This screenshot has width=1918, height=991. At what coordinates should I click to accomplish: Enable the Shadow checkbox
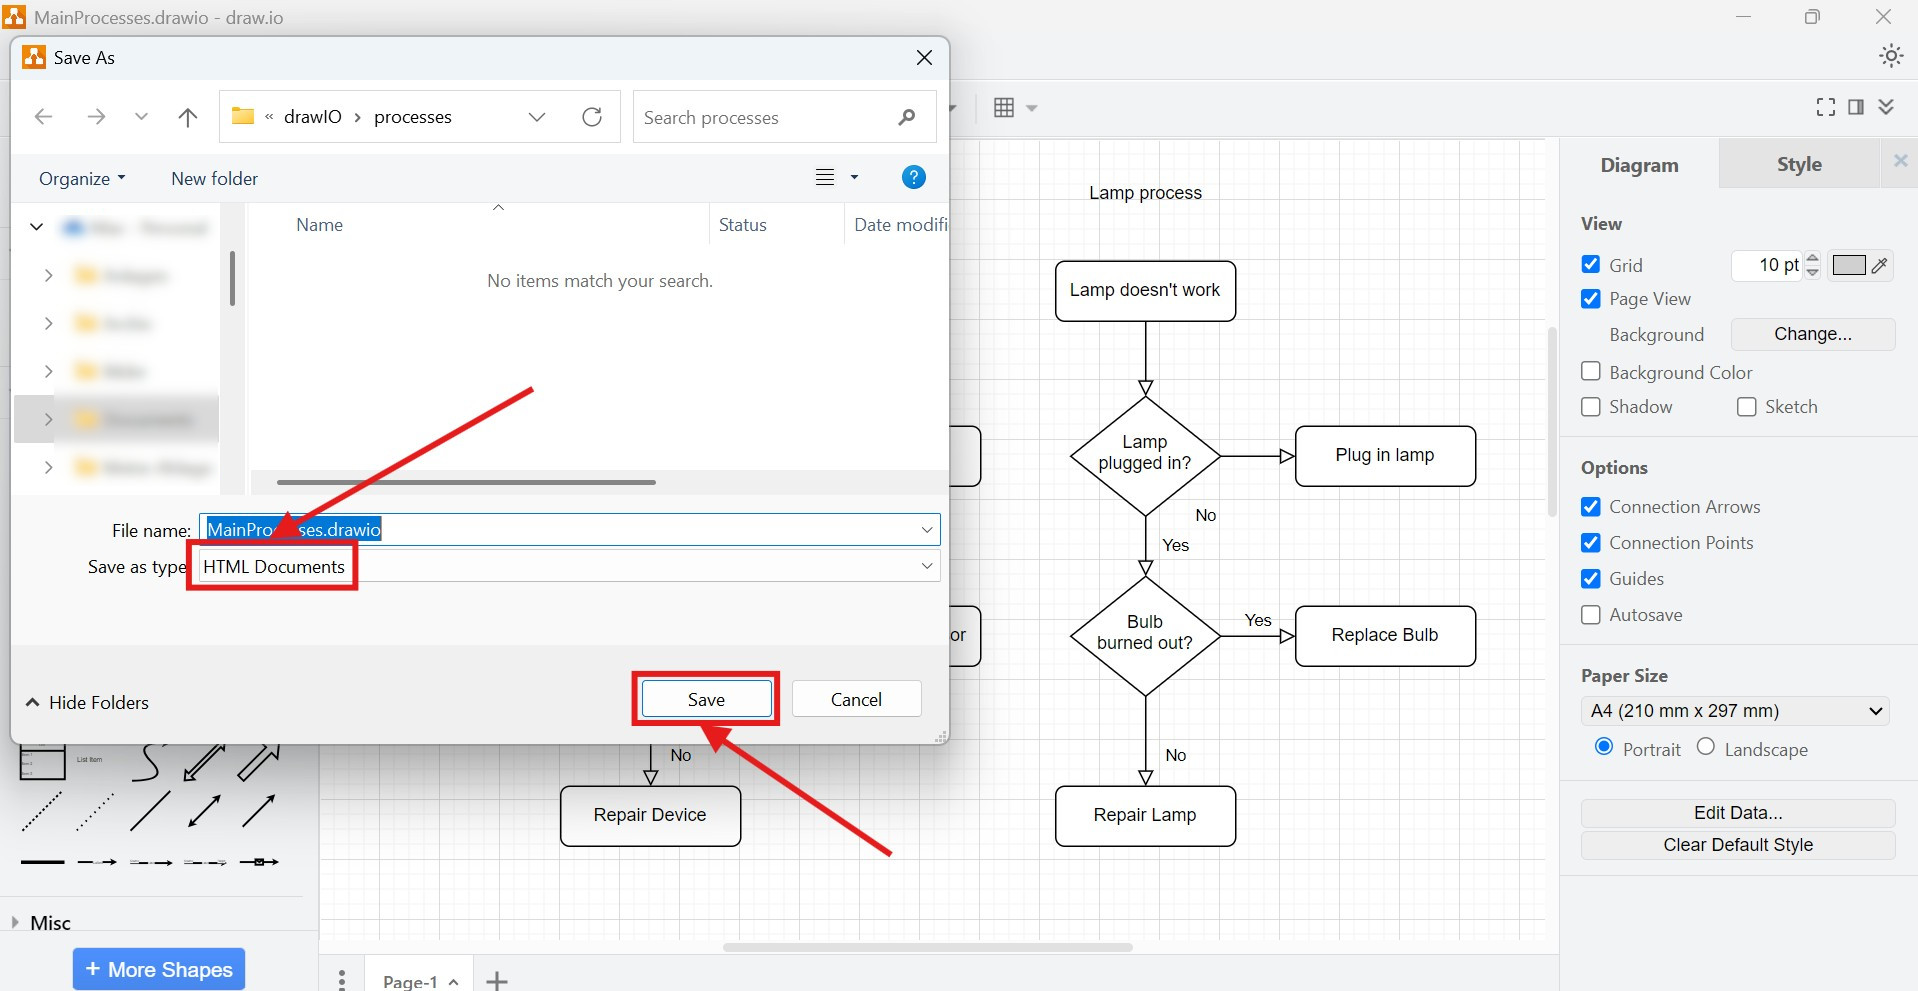pyautogui.click(x=1590, y=407)
